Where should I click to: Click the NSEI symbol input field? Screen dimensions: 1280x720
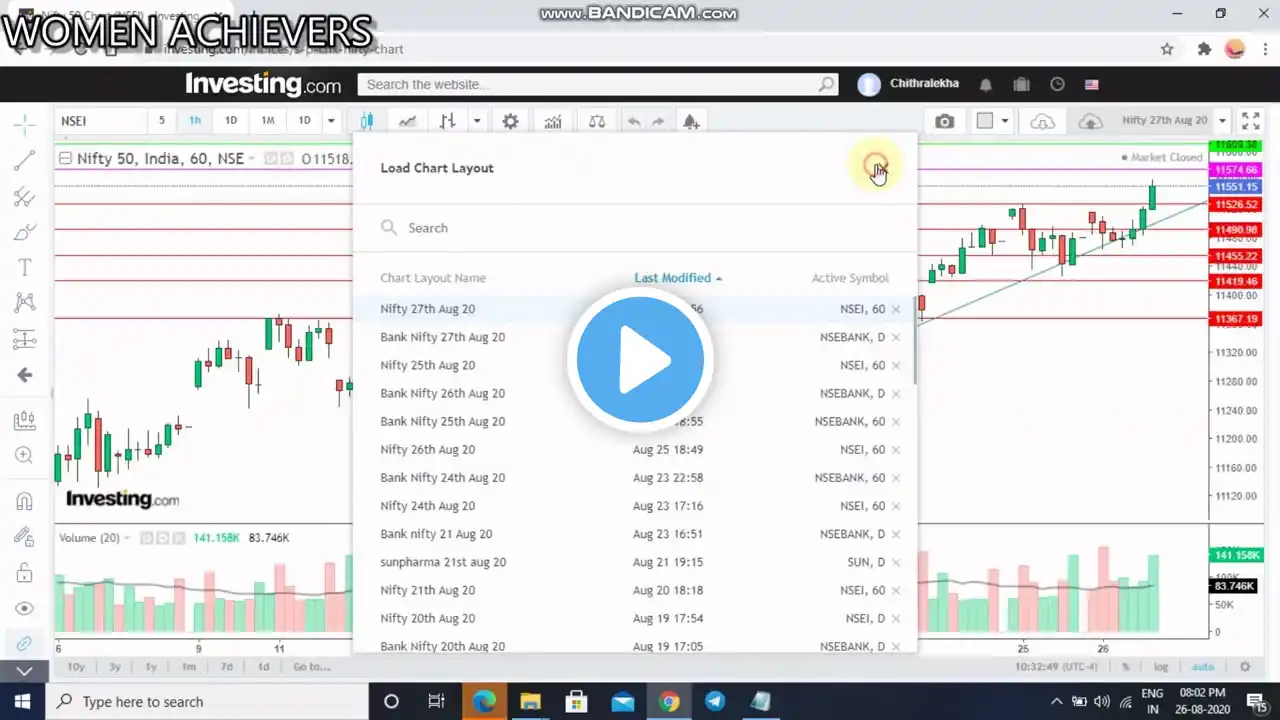pos(100,121)
